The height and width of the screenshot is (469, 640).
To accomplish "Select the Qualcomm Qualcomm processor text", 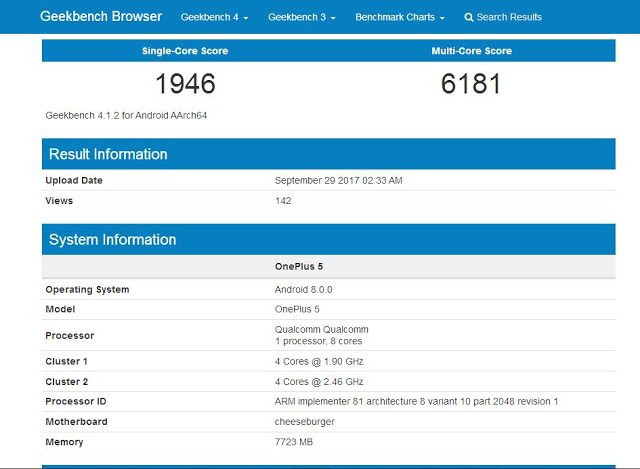I will coord(322,329).
